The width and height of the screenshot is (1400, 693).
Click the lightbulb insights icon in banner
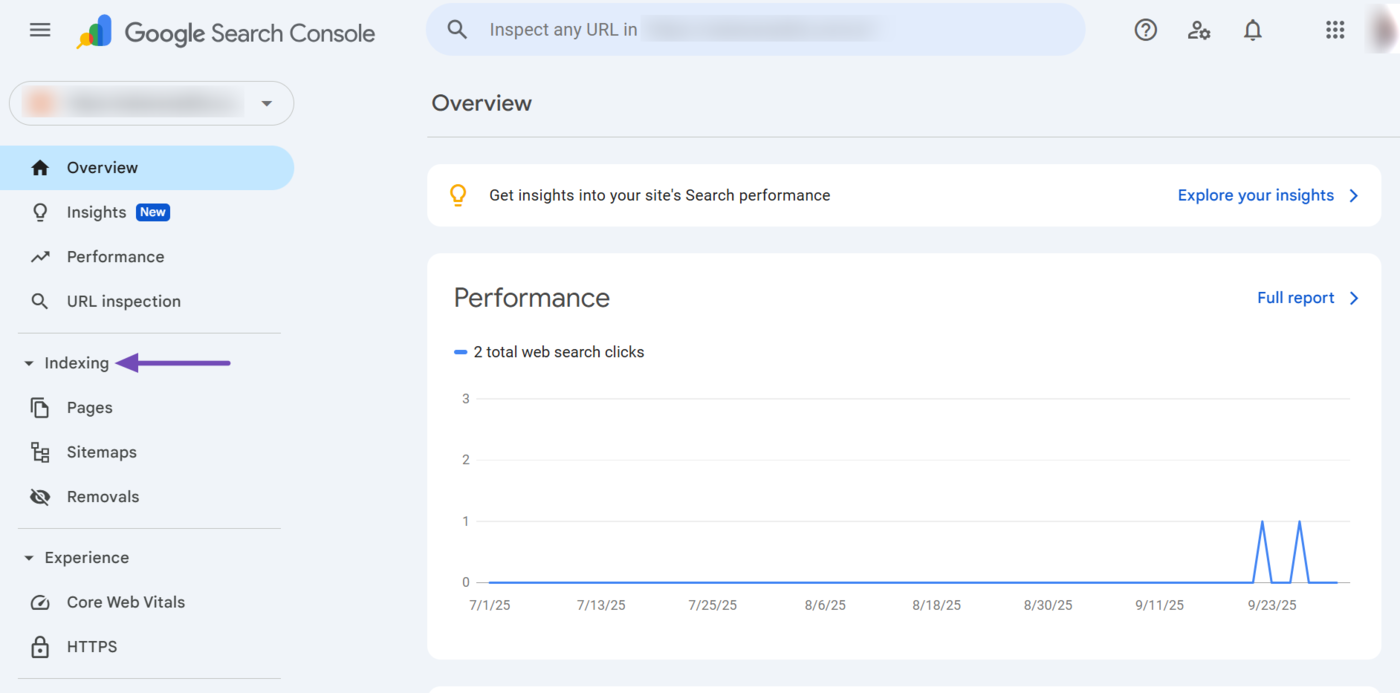pos(458,195)
